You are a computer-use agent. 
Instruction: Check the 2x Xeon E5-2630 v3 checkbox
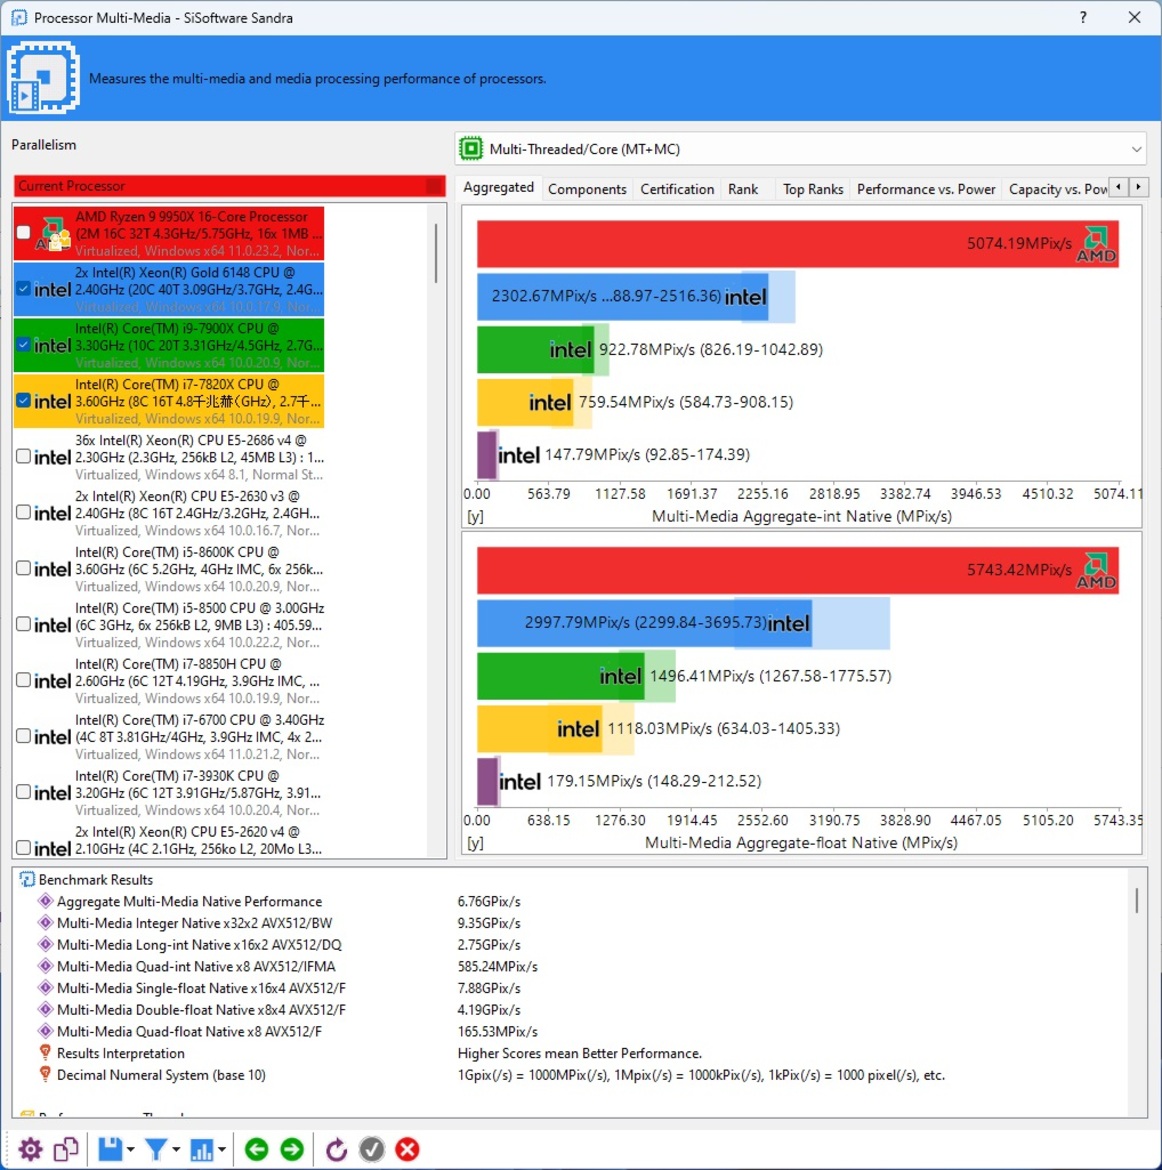pos(23,512)
